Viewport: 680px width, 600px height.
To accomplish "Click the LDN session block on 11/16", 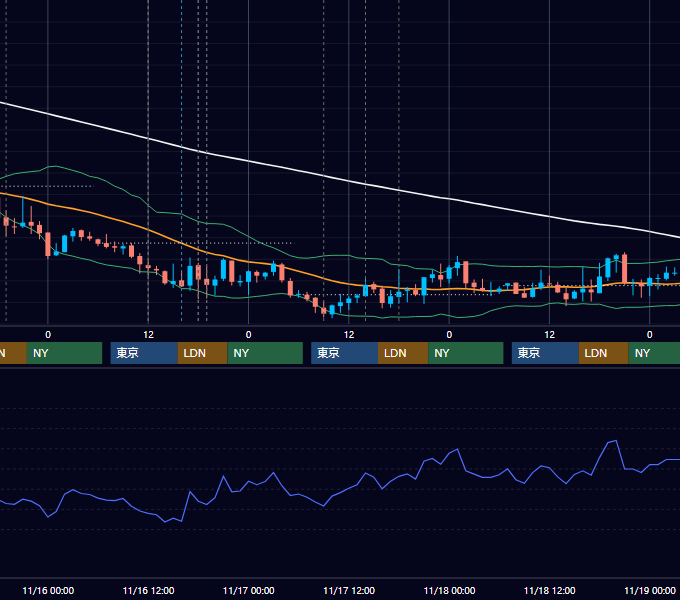I will (x=203, y=353).
